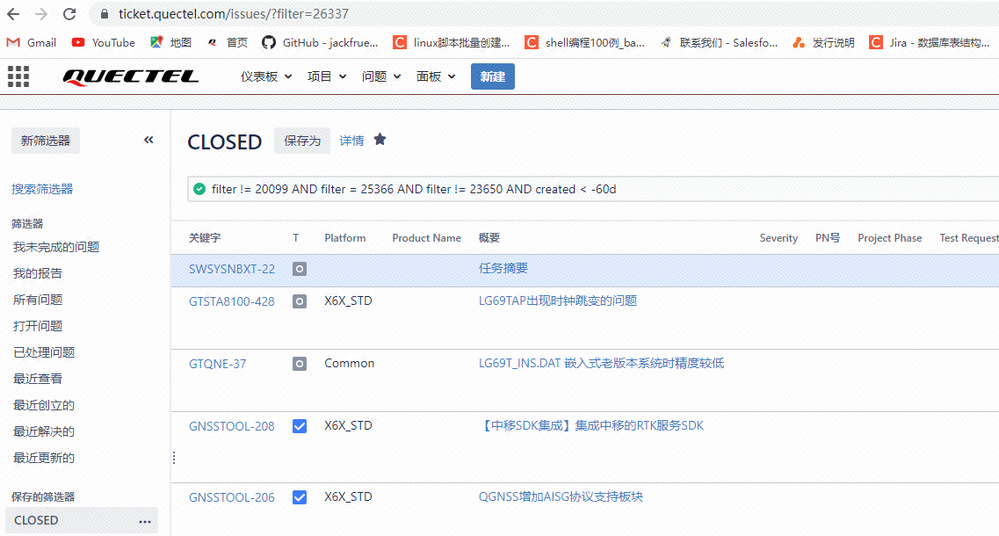Reload the page with refresh icon
999x536 pixels.
click(x=69, y=14)
